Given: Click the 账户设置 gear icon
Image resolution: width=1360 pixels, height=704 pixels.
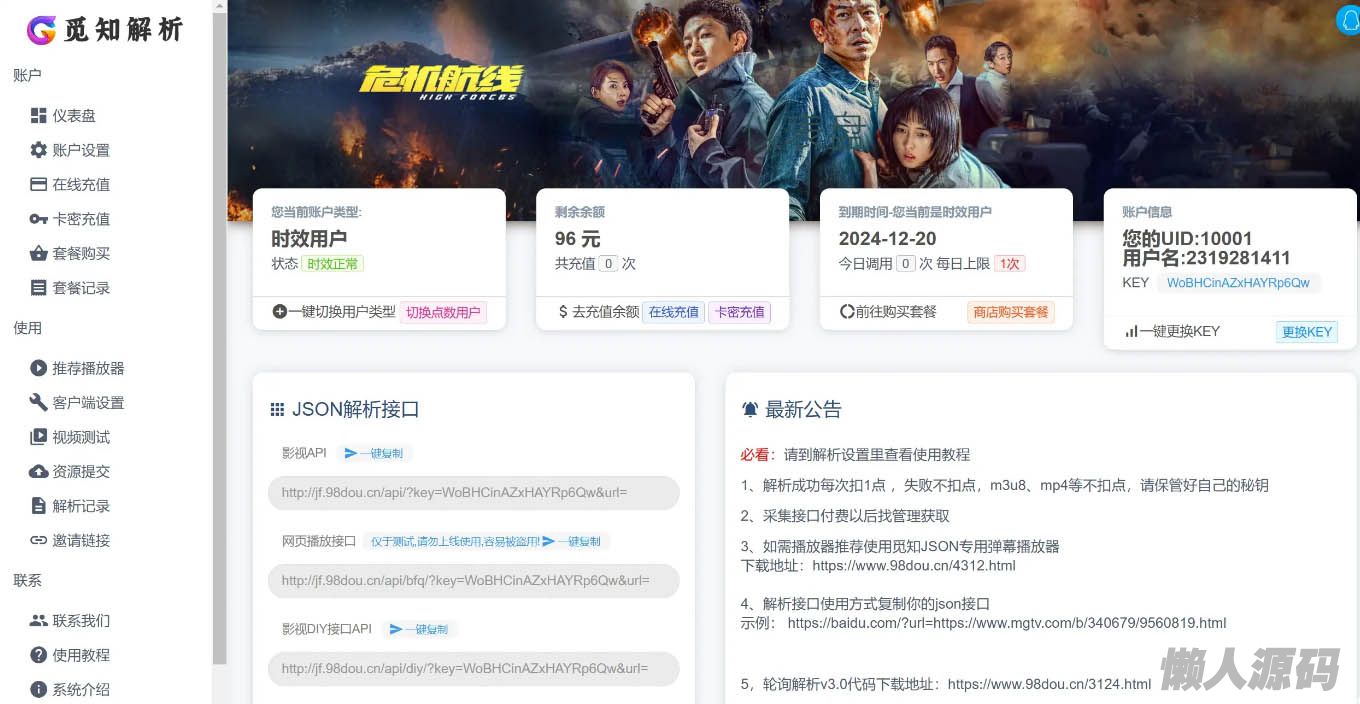Looking at the screenshot, I should pyautogui.click(x=39, y=150).
